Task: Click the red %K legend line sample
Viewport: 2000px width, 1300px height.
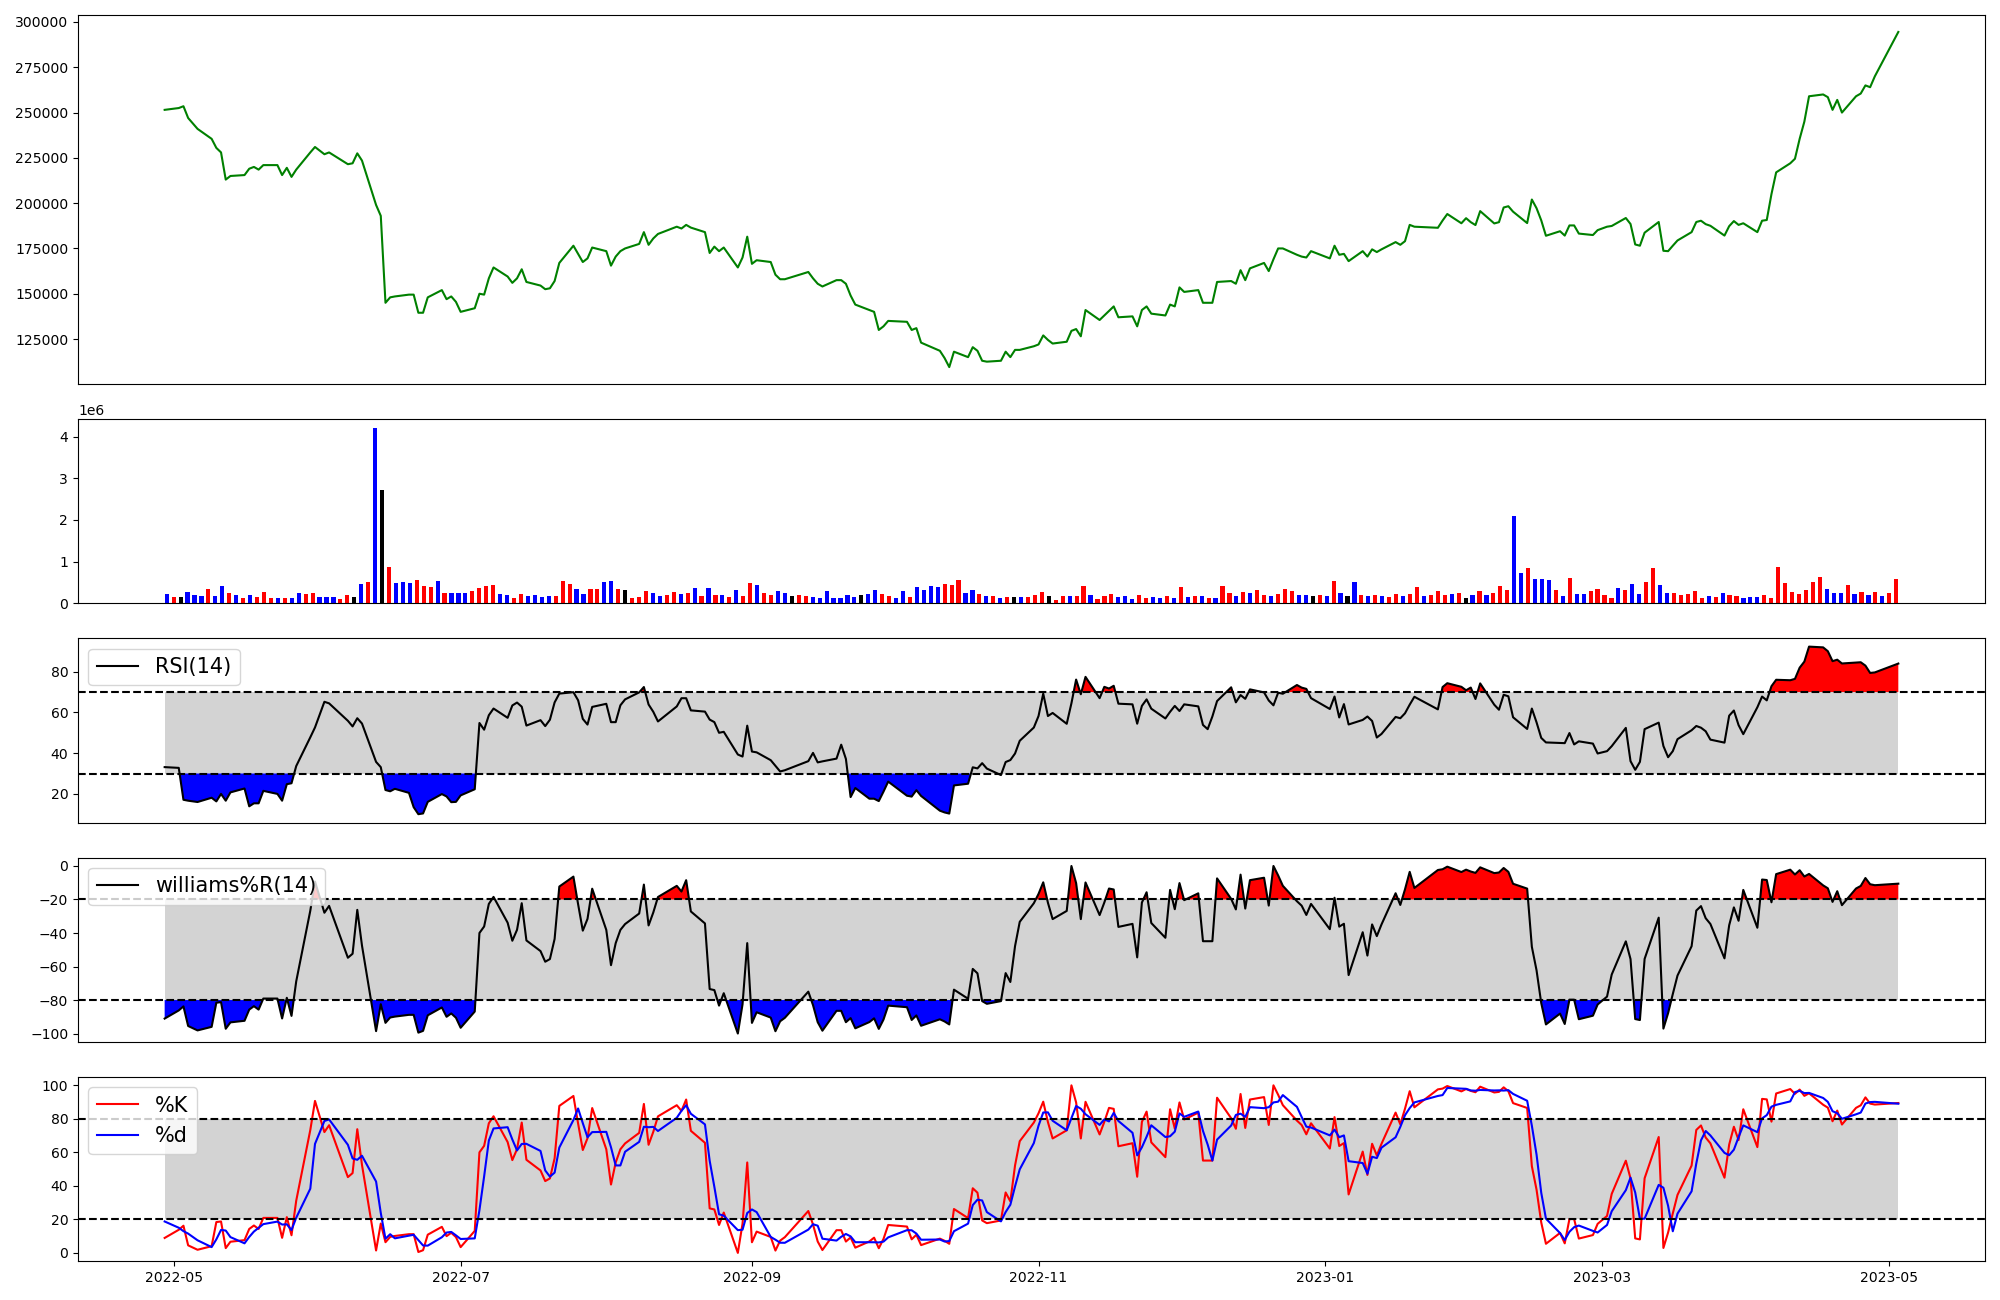Action: pyautogui.click(x=116, y=1104)
